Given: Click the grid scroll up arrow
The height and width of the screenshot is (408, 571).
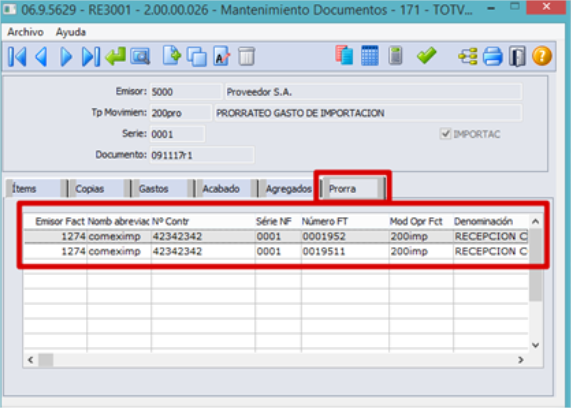Looking at the screenshot, I should pyautogui.click(x=535, y=221).
